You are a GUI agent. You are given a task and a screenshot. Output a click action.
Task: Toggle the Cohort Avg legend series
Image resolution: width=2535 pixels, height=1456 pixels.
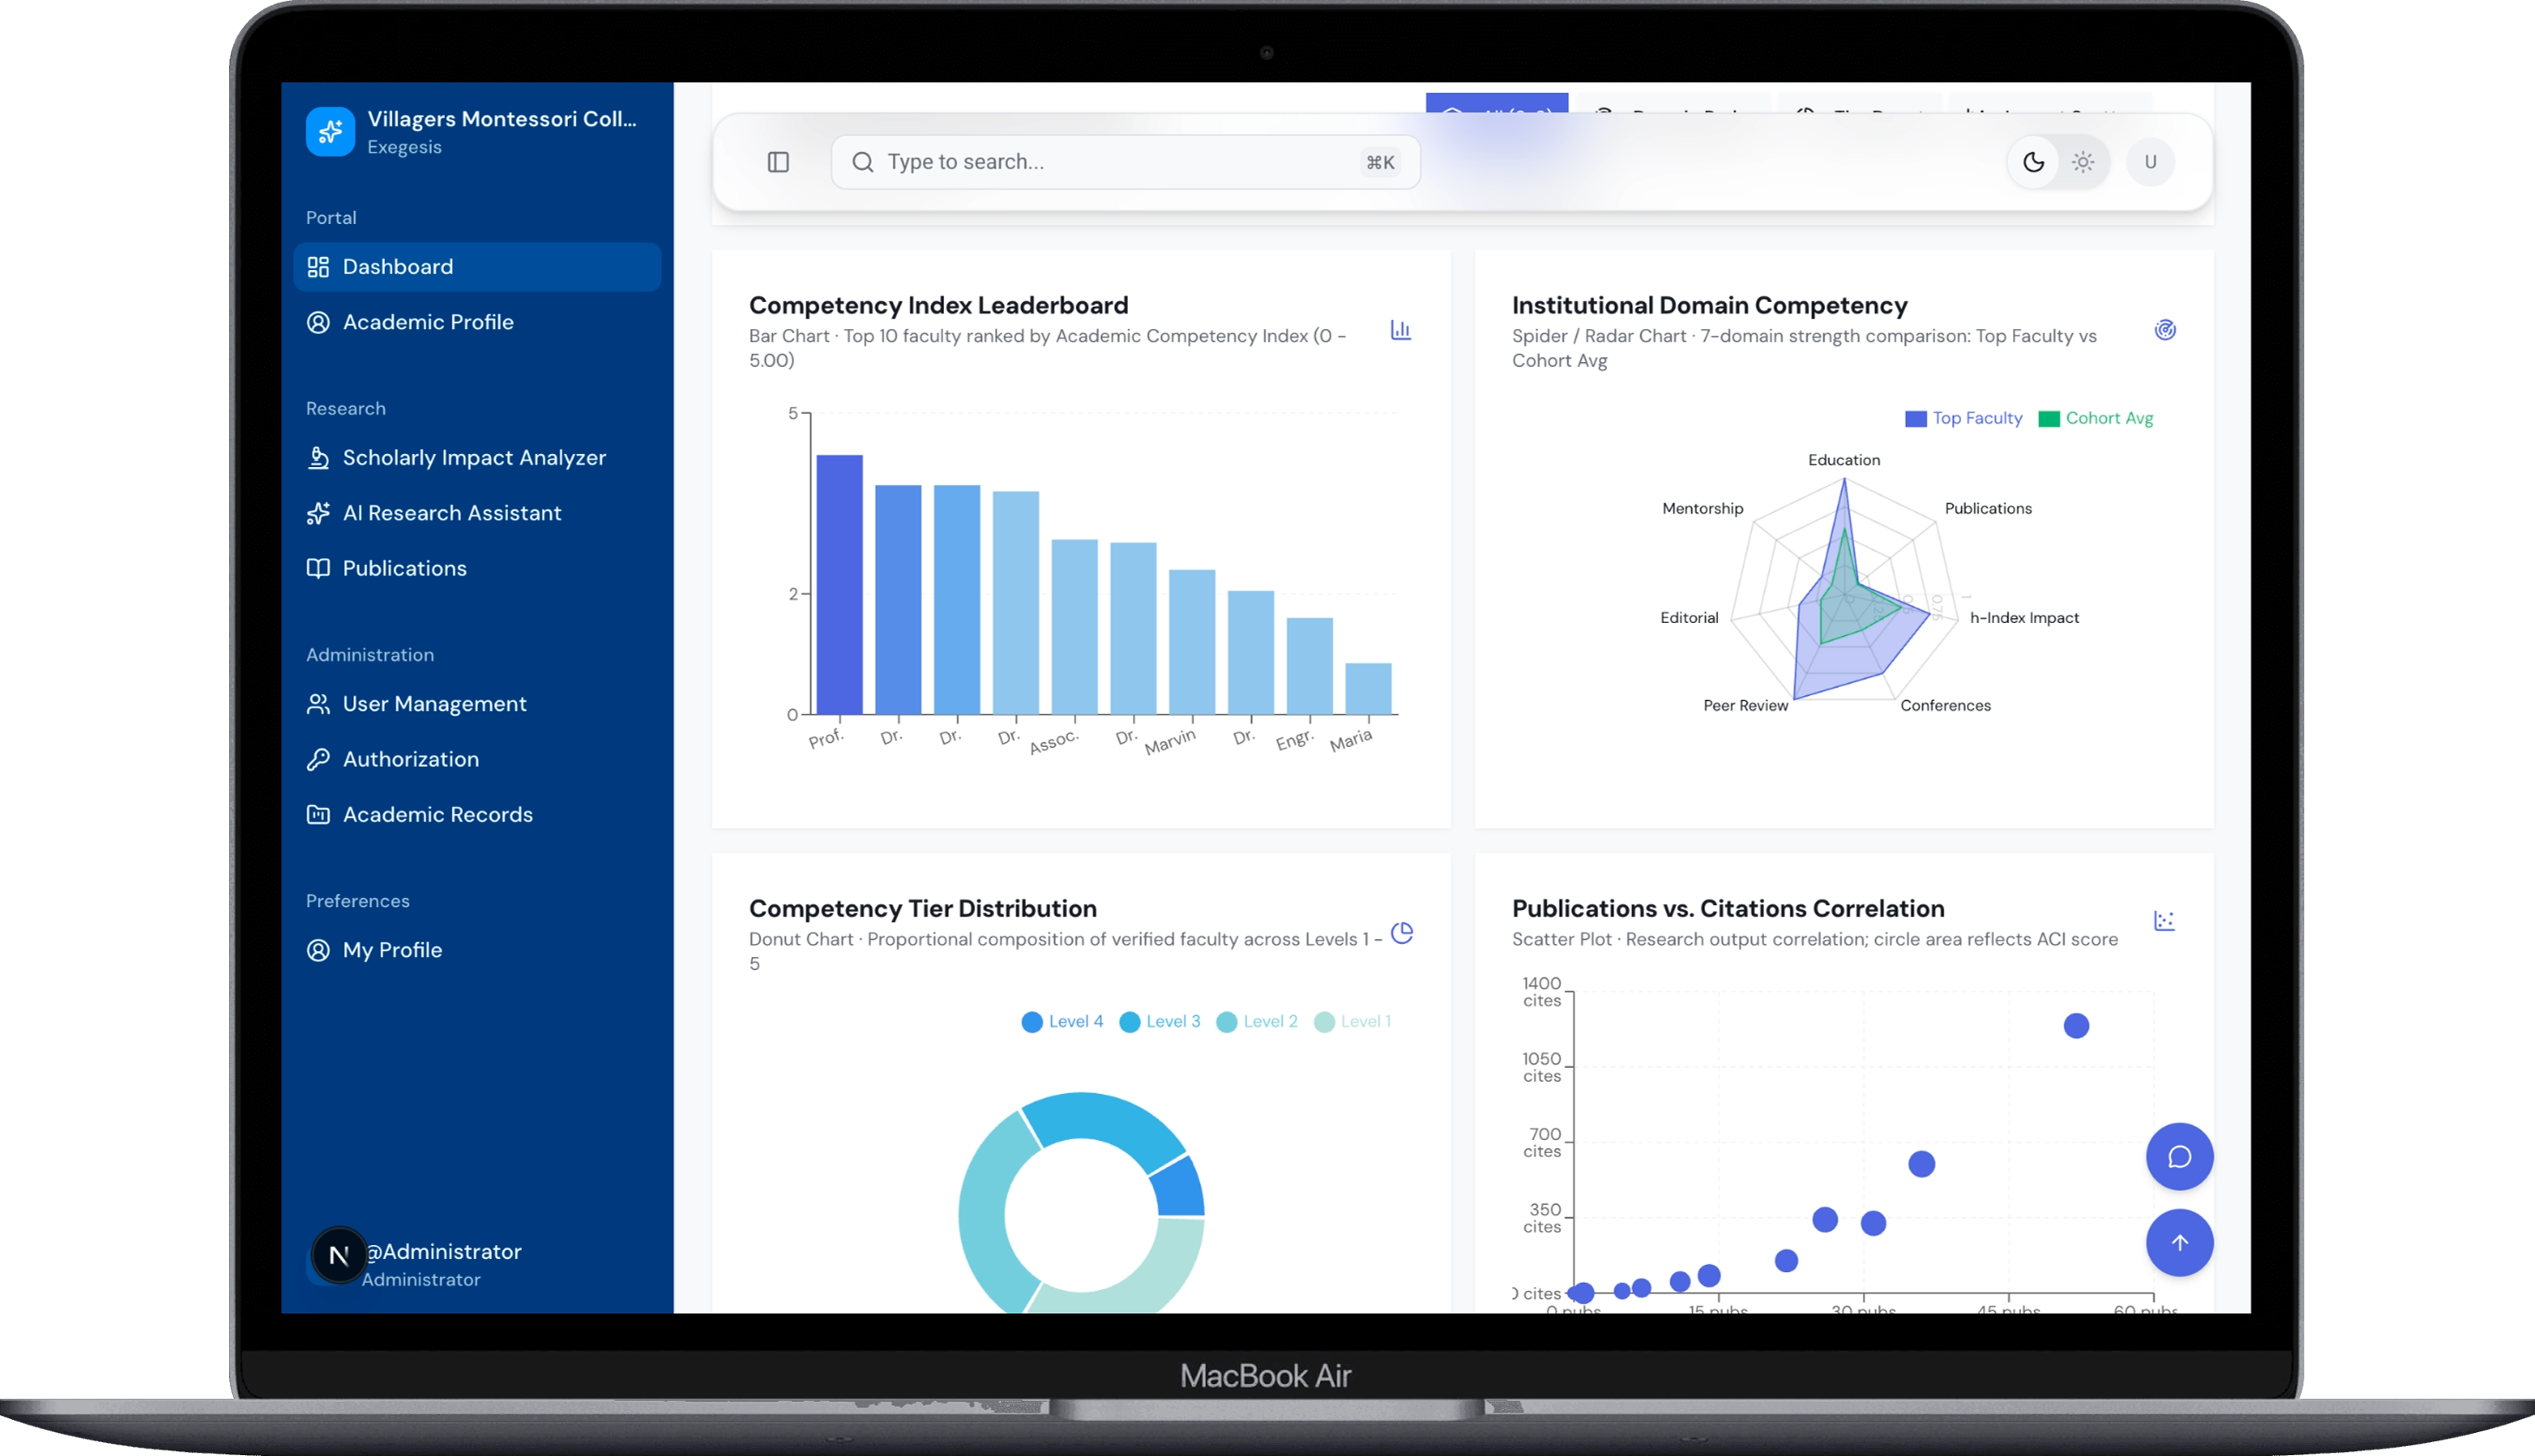2095,418
